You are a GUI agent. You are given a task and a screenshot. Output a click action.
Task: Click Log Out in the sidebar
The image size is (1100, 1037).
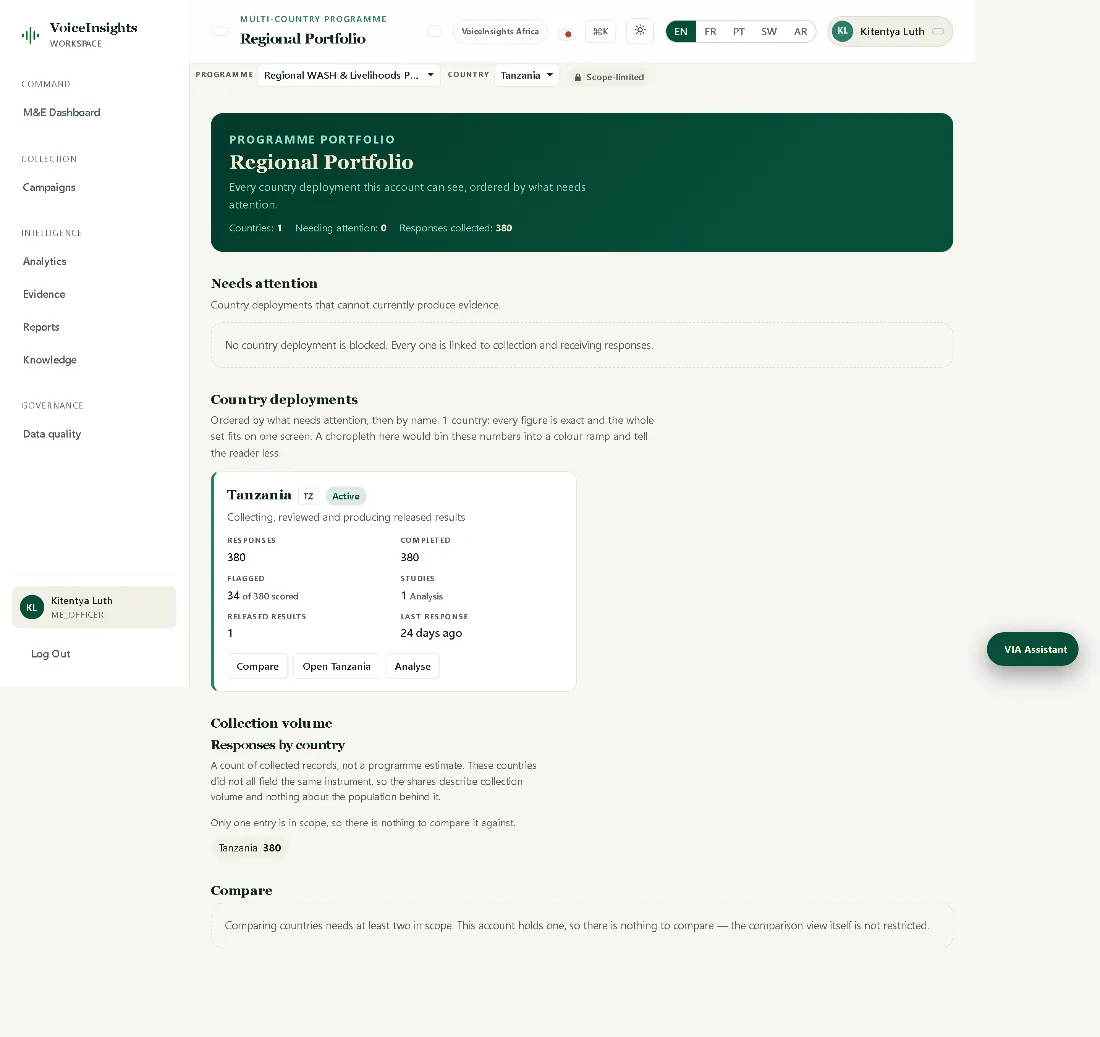coord(51,654)
